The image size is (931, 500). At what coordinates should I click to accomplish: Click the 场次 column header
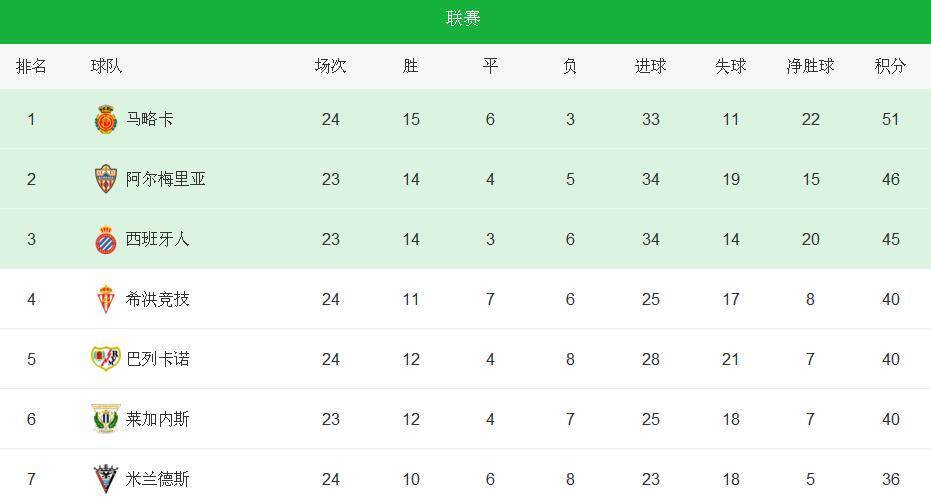(x=331, y=66)
